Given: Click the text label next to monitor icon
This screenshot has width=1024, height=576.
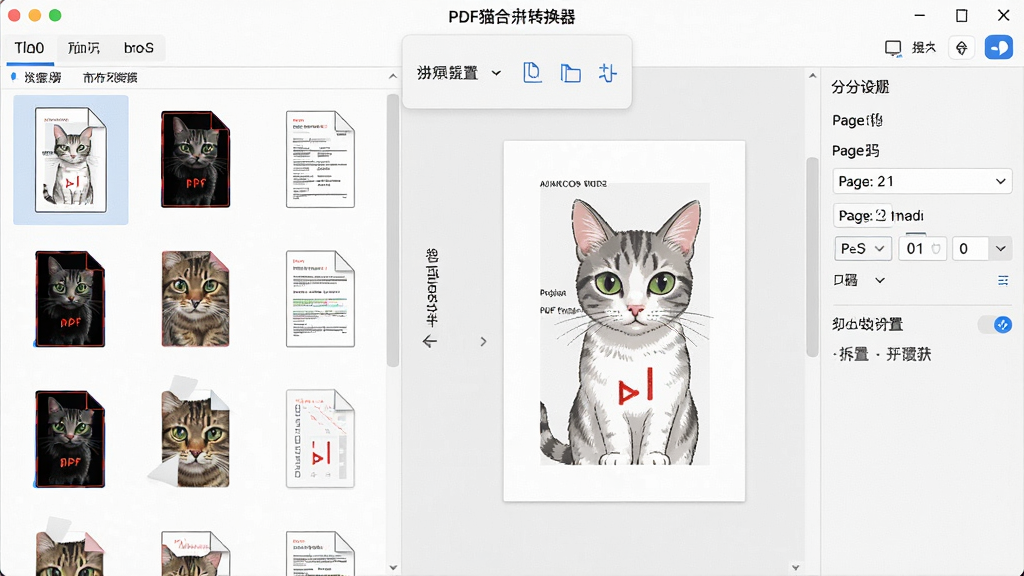Looking at the screenshot, I should coord(923,48).
